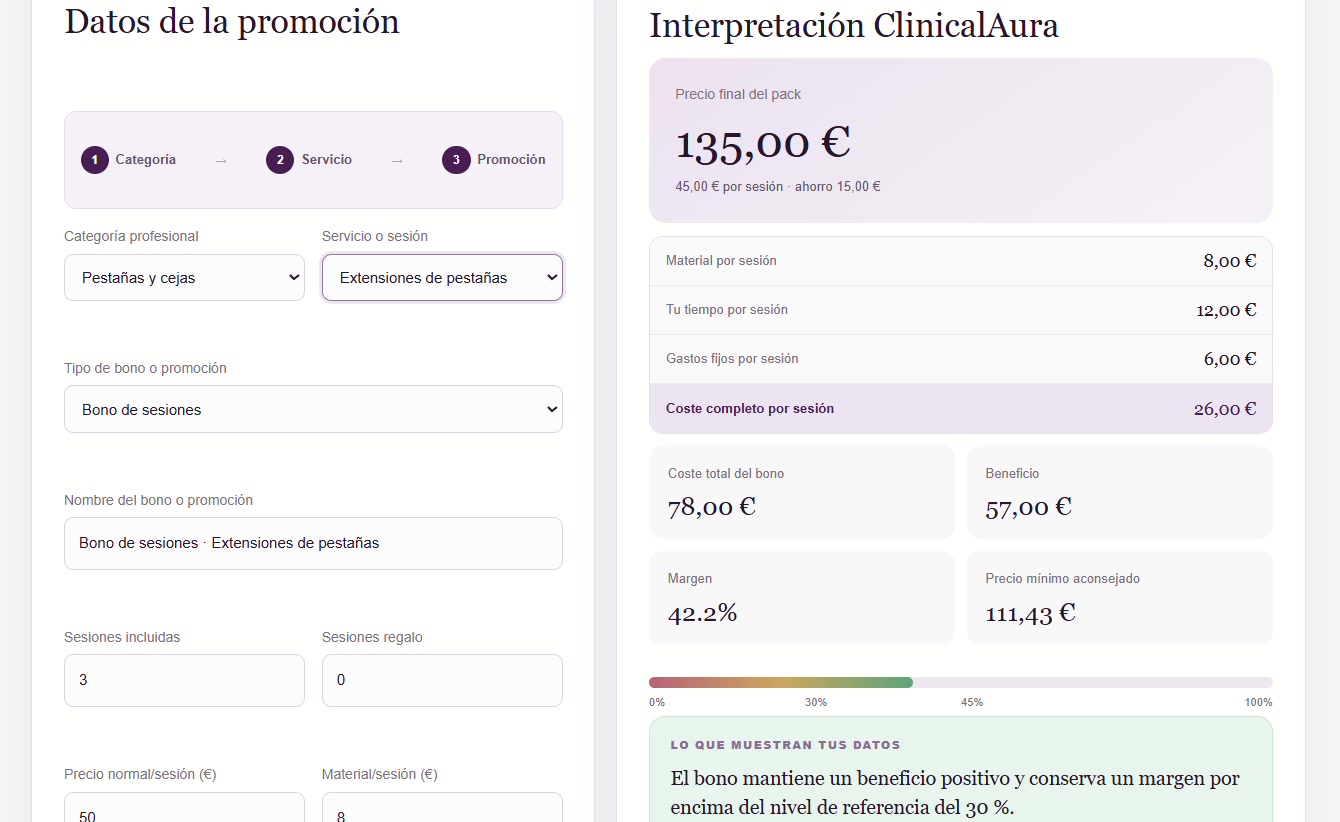
Task: Click the Coste total del bono card
Action: (x=802, y=492)
